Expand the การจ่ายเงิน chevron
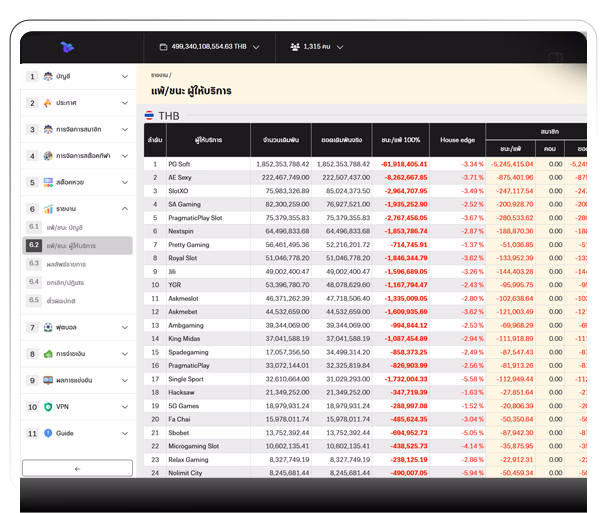Image resolution: width=607 pixels, height=513 pixels. (125, 354)
